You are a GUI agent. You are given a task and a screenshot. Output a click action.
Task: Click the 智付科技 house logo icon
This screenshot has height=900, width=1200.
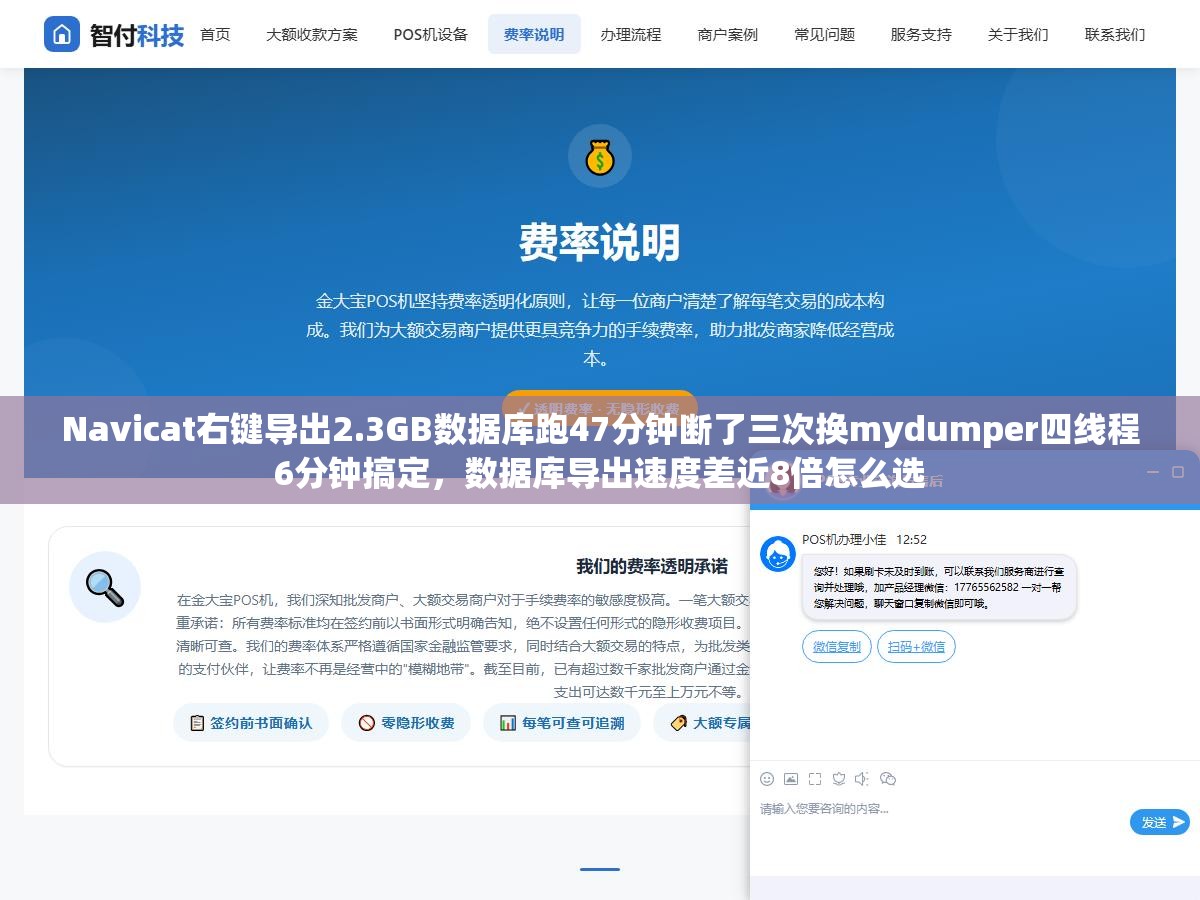coord(61,34)
